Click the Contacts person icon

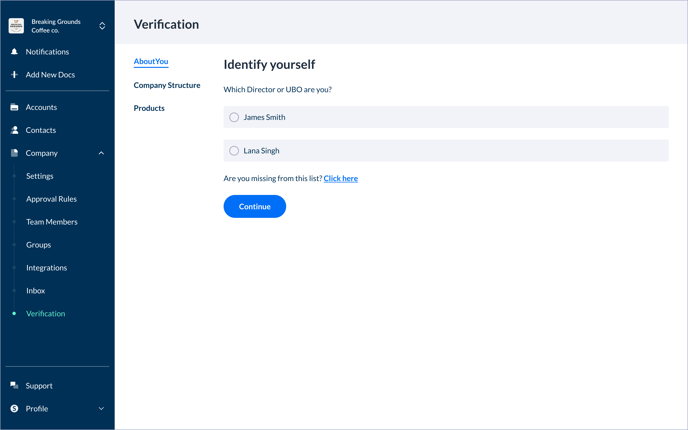click(14, 130)
